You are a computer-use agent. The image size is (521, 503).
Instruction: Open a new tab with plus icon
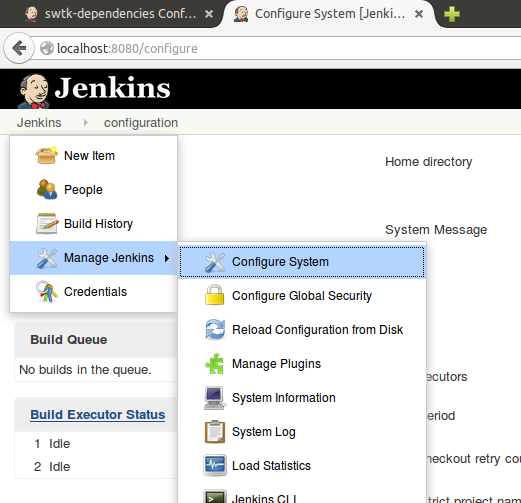[452, 14]
